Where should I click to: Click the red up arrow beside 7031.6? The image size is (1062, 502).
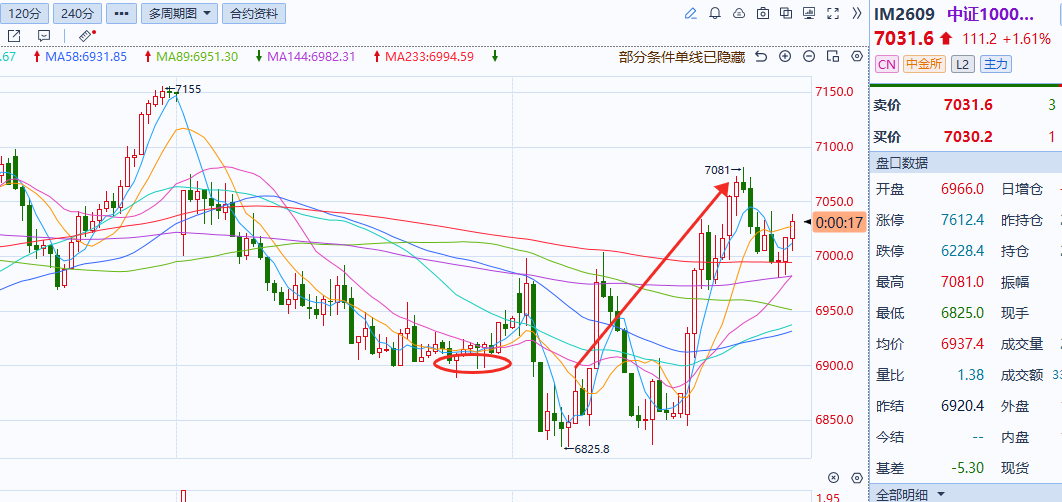click(x=946, y=39)
